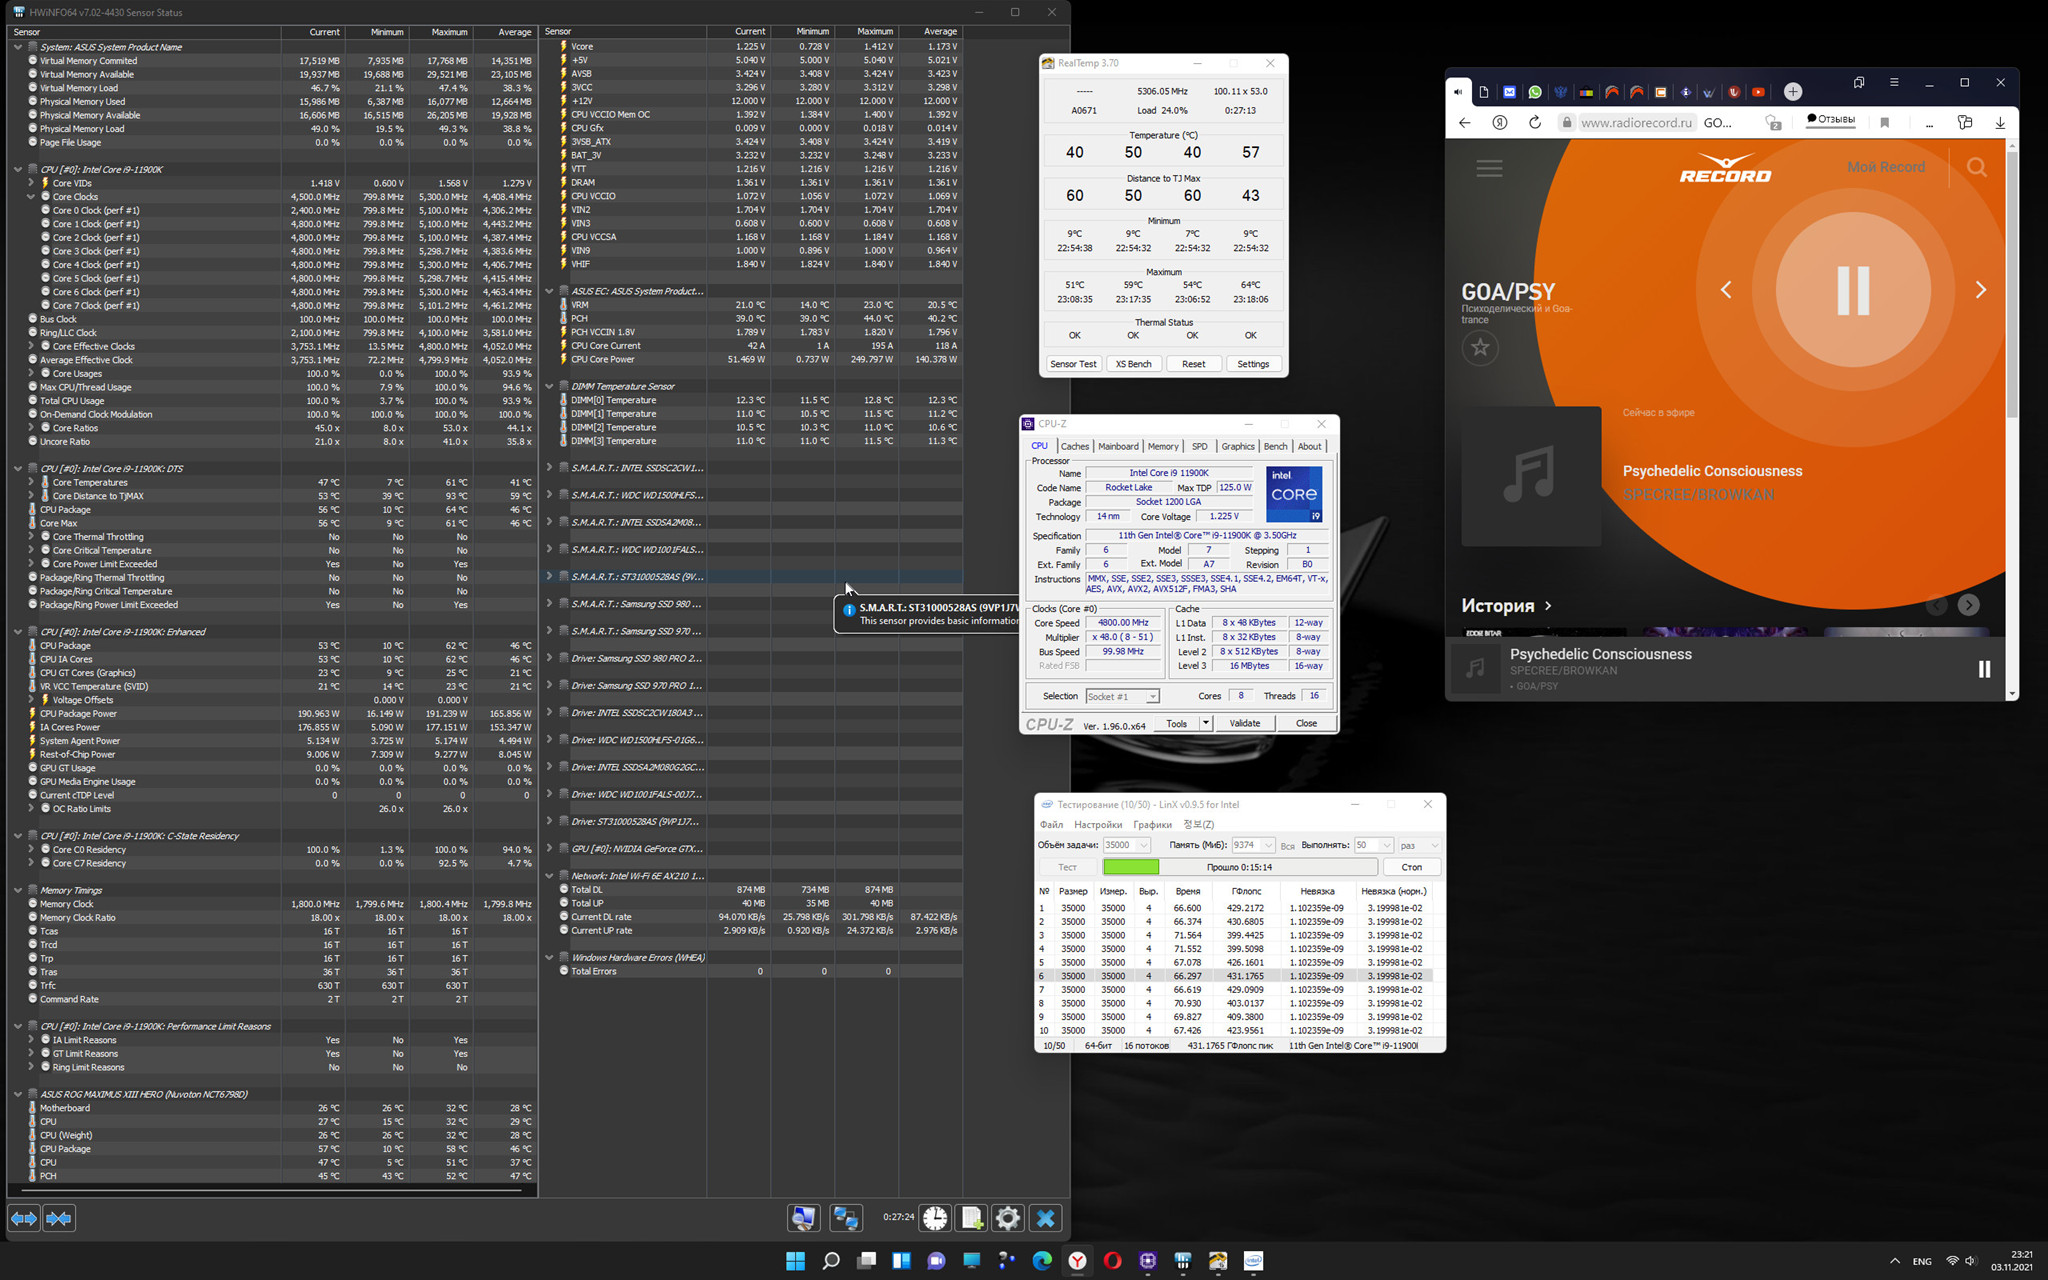Click the LinX test progress bar
This screenshot has width=2048, height=1280.
tap(1239, 867)
